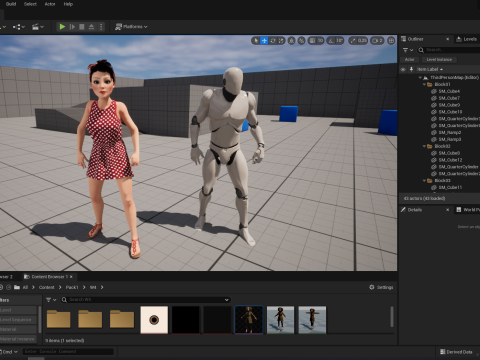Click the Content Browser search assets field
Image resolution: width=480 pixels, height=360 pixels.
(x=146, y=300)
